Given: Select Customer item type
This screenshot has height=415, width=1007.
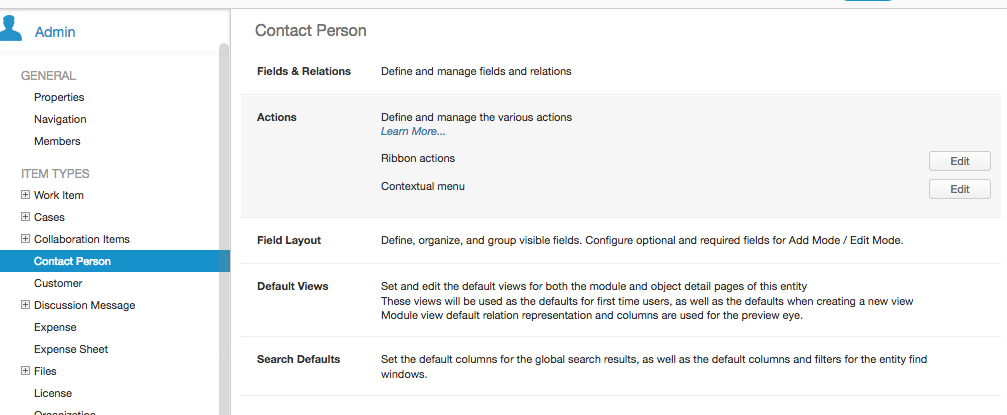Looking at the screenshot, I should pyautogui.click(x=58, y=283).
